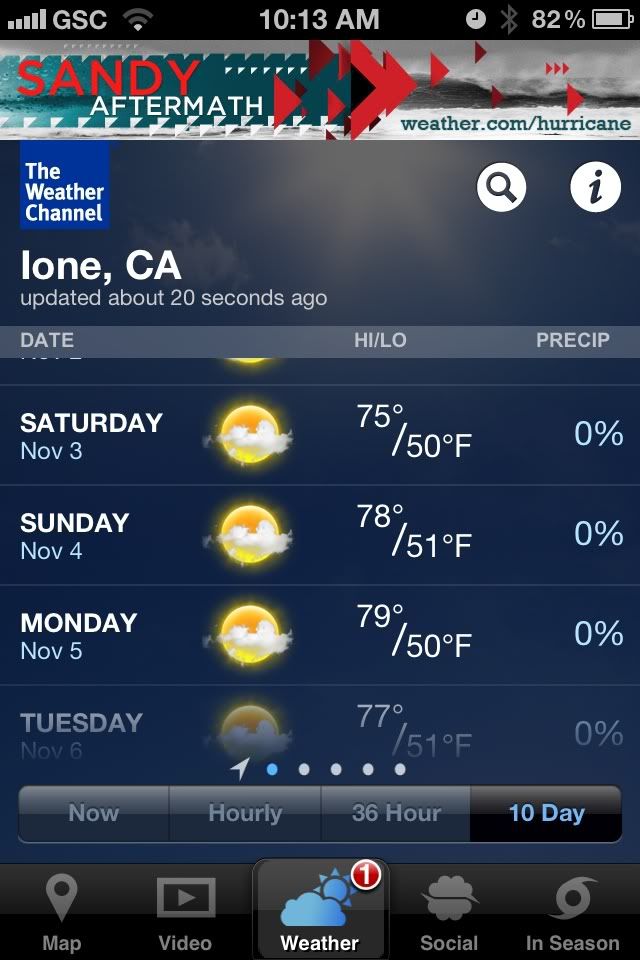
Task: Select the Weather tab cloud icon
Action: click(x=317, y=898)
